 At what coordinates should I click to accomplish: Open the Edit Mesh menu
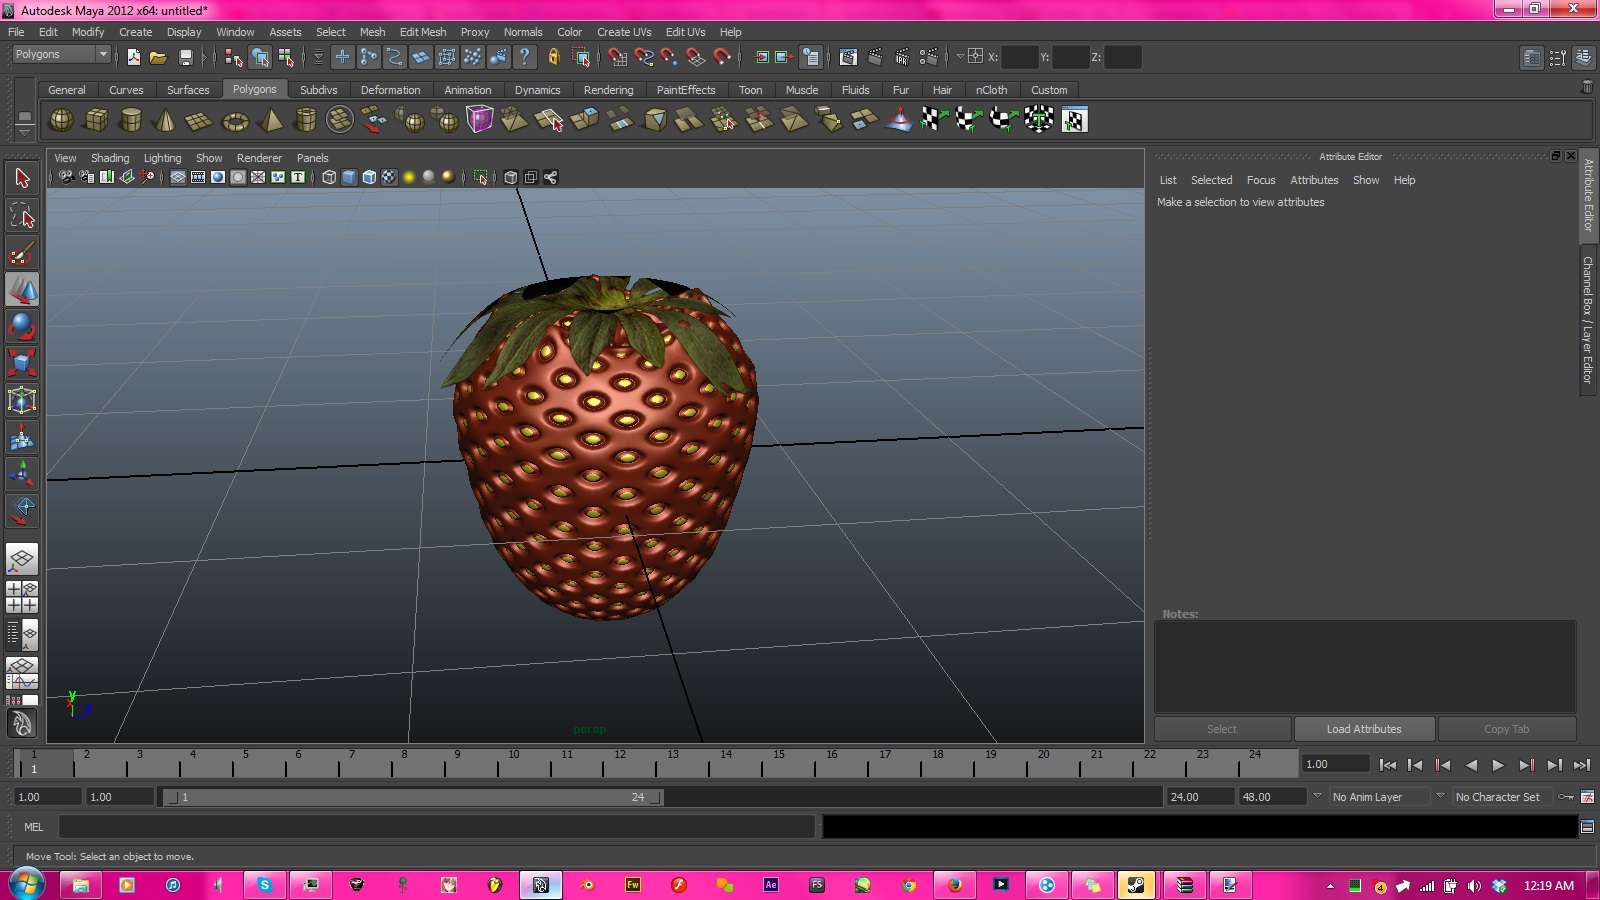coord(422,32)
